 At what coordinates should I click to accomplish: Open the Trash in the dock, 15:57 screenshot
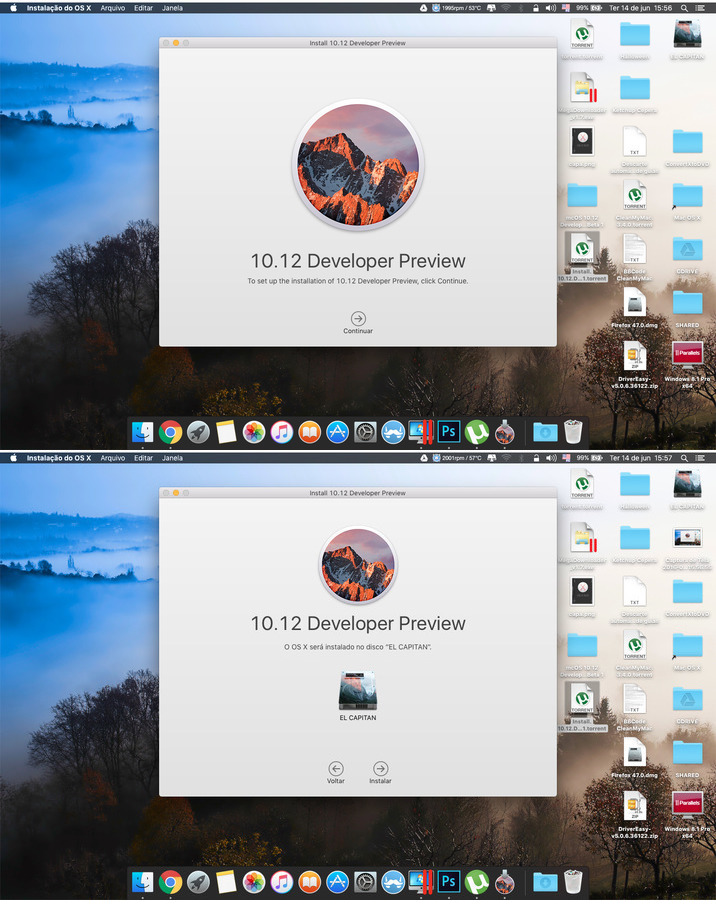(x=573, y=882)
